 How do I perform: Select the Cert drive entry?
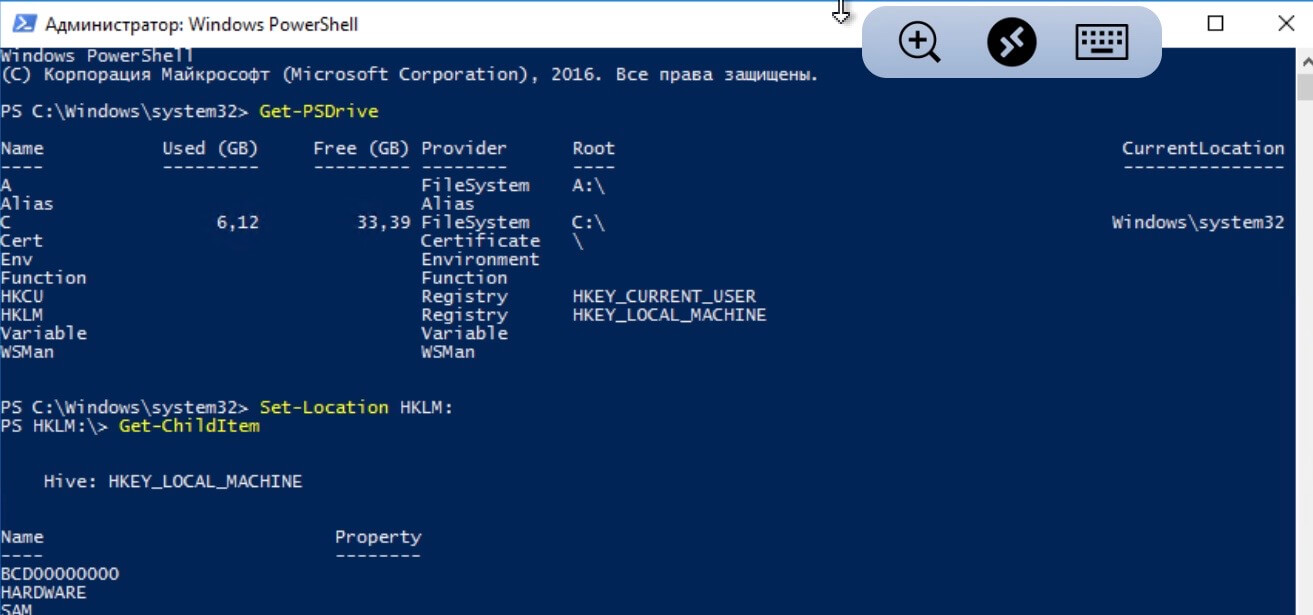click(x=22, y=240)
